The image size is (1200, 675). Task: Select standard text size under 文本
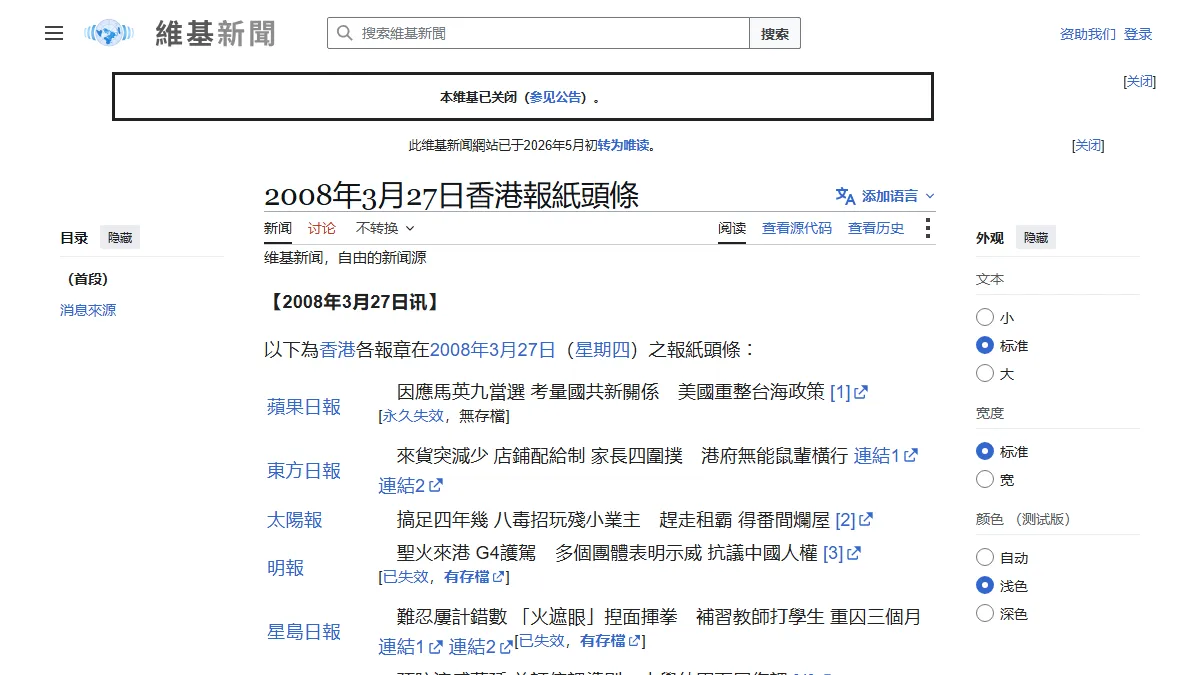[985, 345]
